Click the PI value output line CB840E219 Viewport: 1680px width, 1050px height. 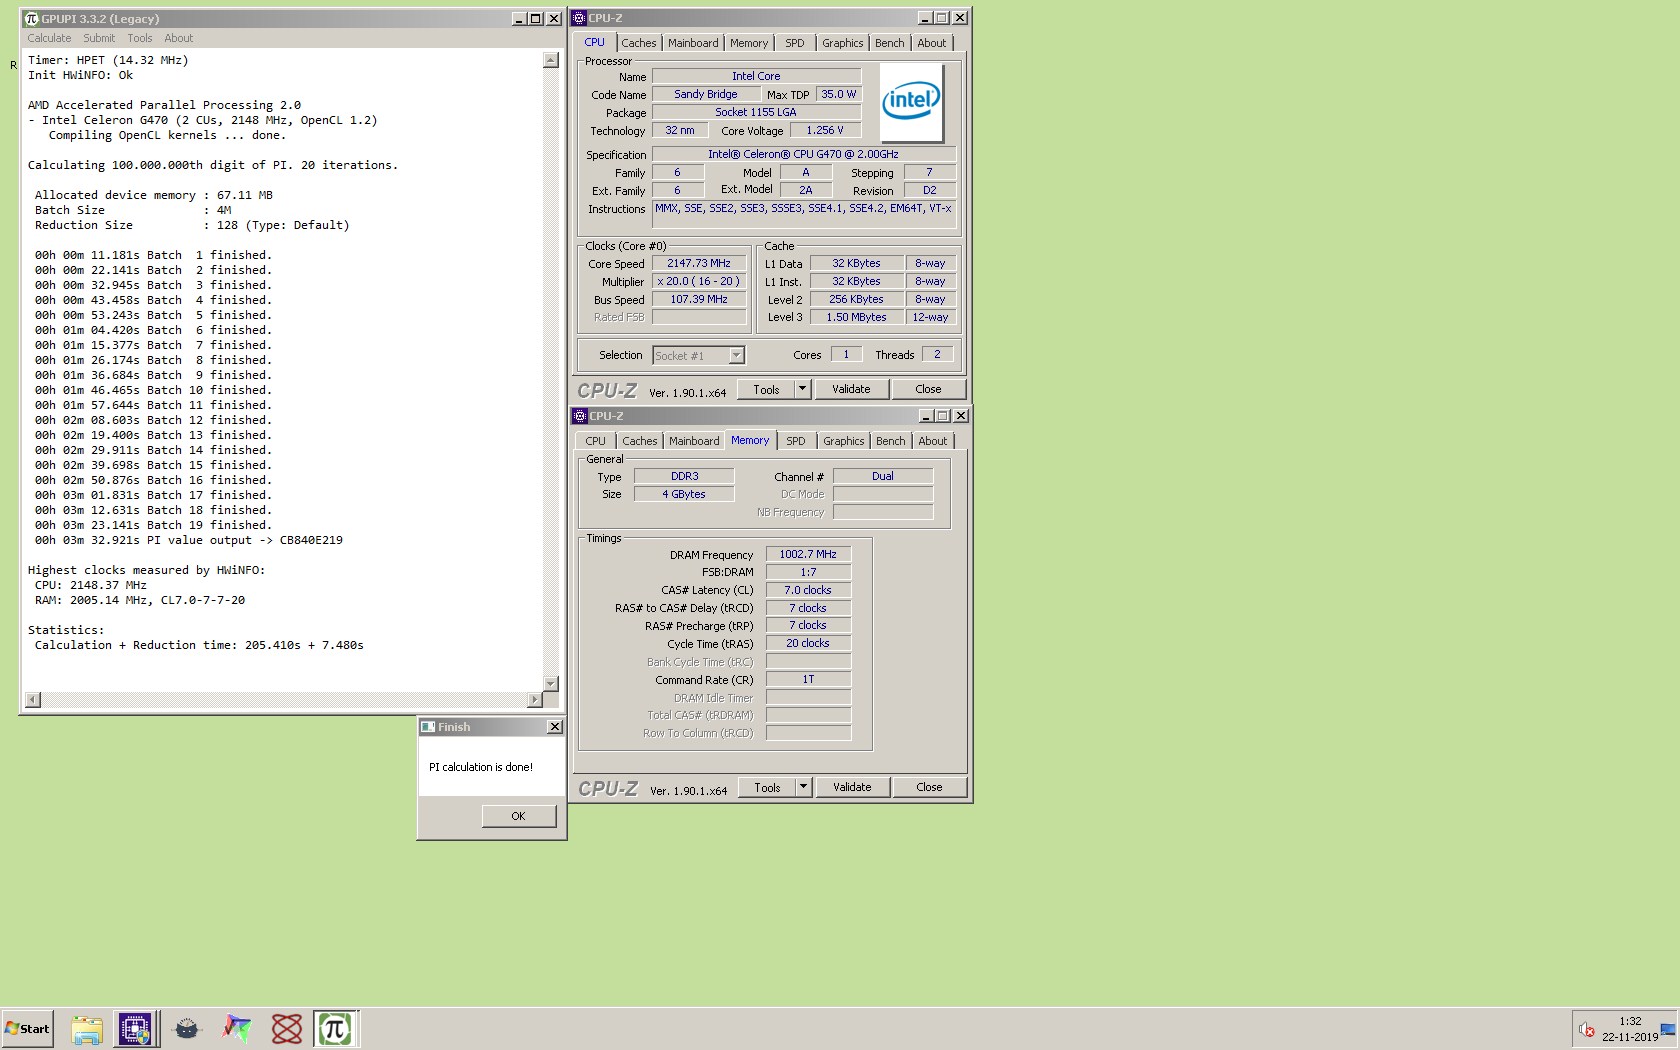(x=189, y=540)
